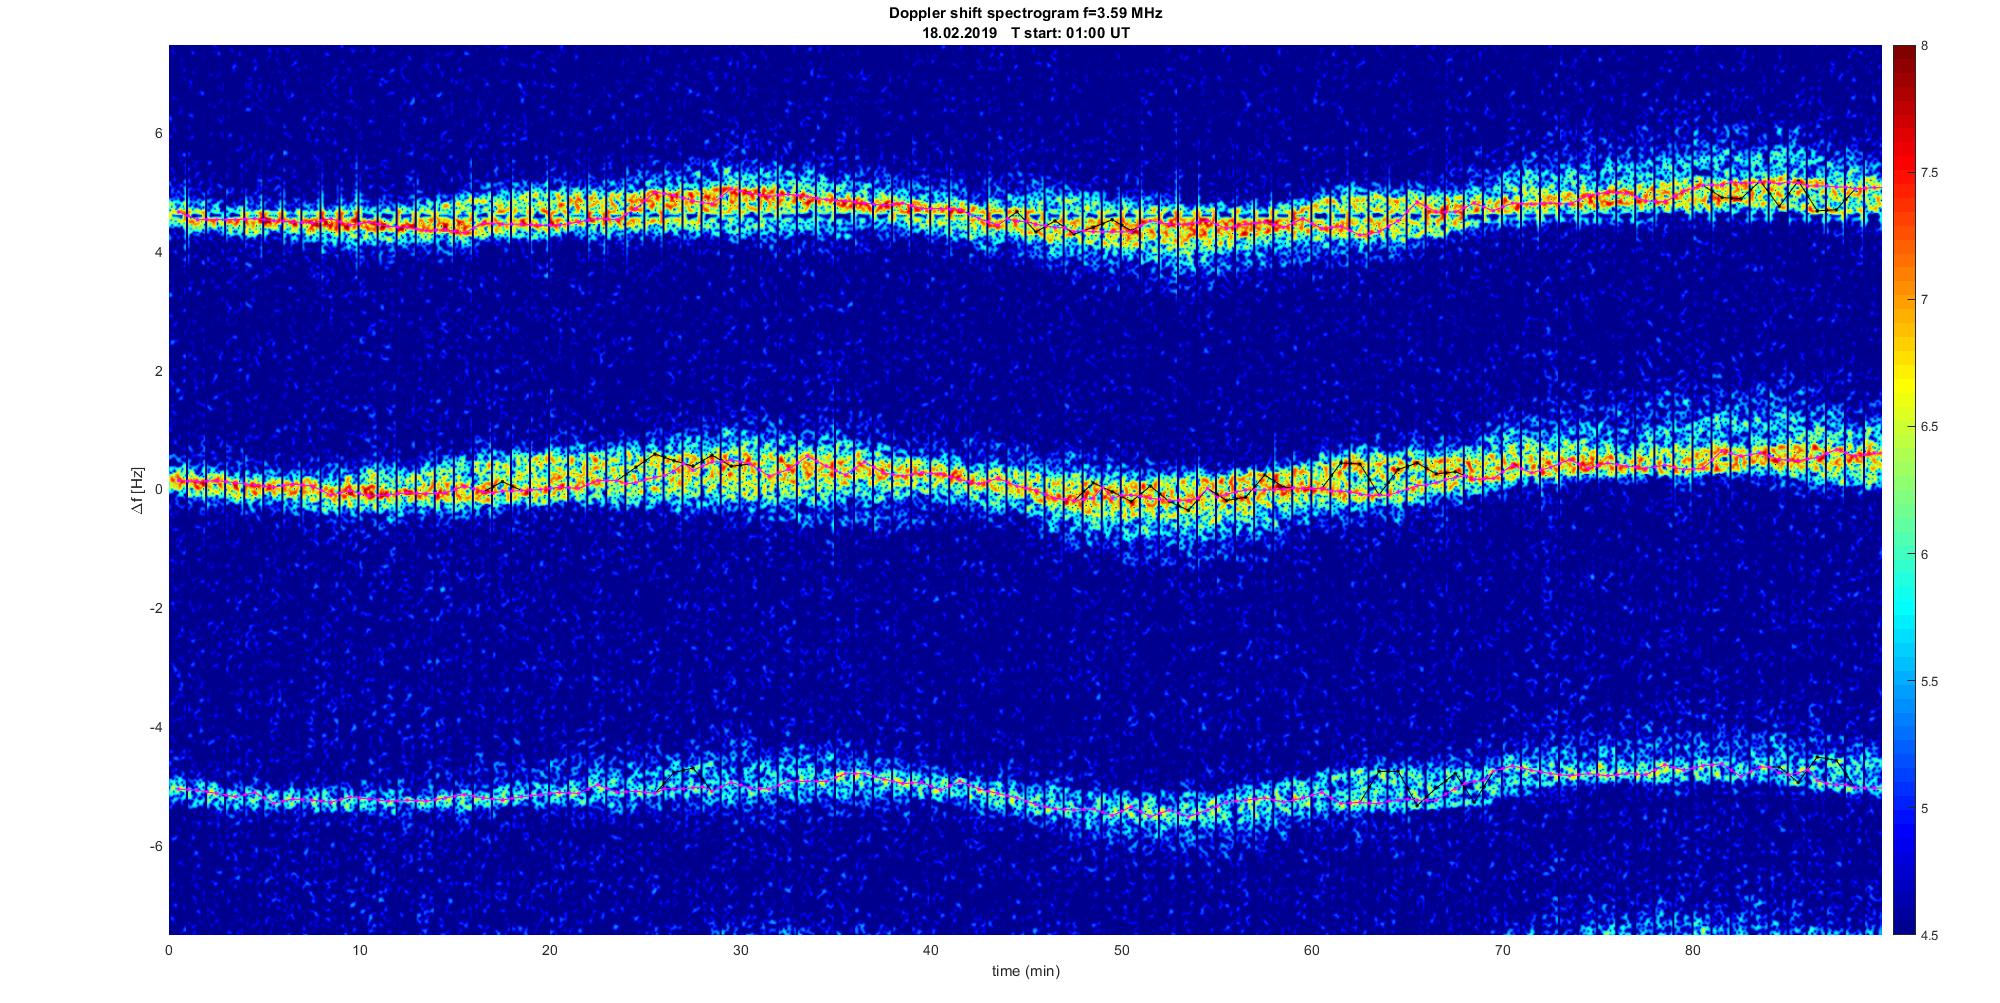Click x-axis tick label 30
This screenshot has height=1003, width=2000.
click(740, 950)
